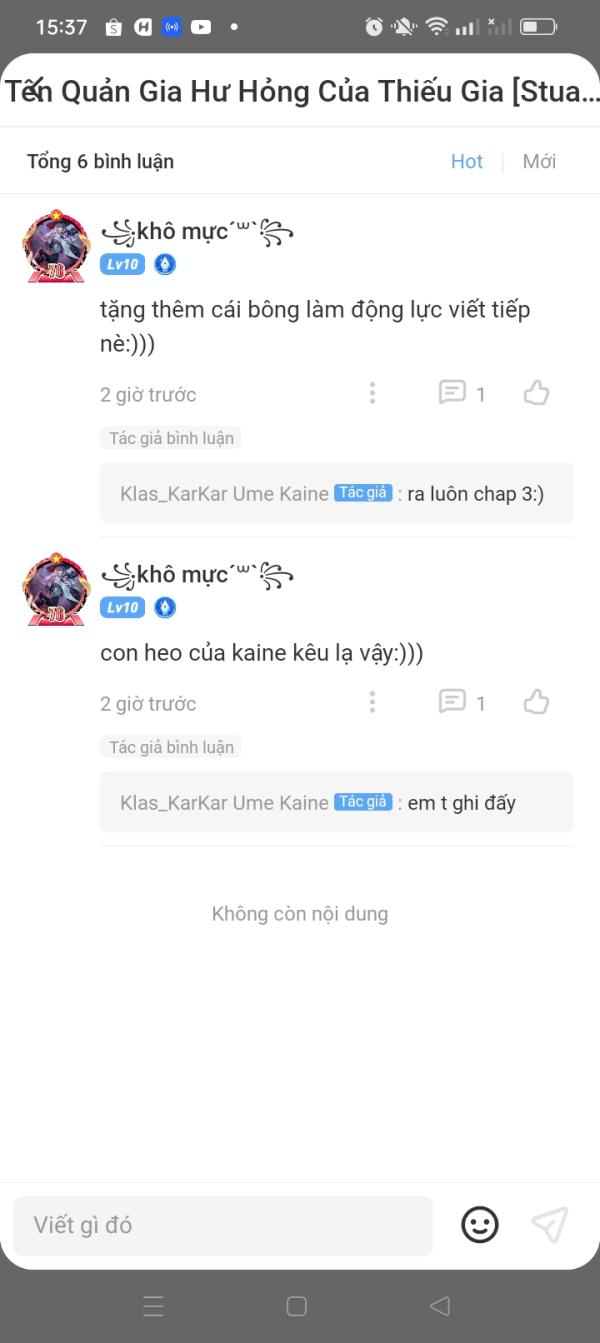Send comment with paper plane icon

click(x=550, y=1224)
